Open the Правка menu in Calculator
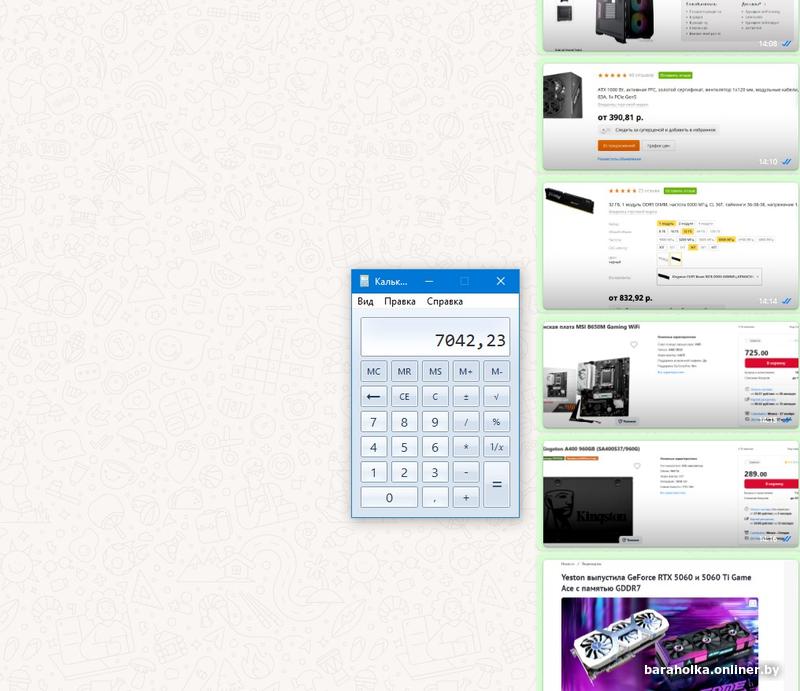Screen dimensions: 800x691 (399, 301)
